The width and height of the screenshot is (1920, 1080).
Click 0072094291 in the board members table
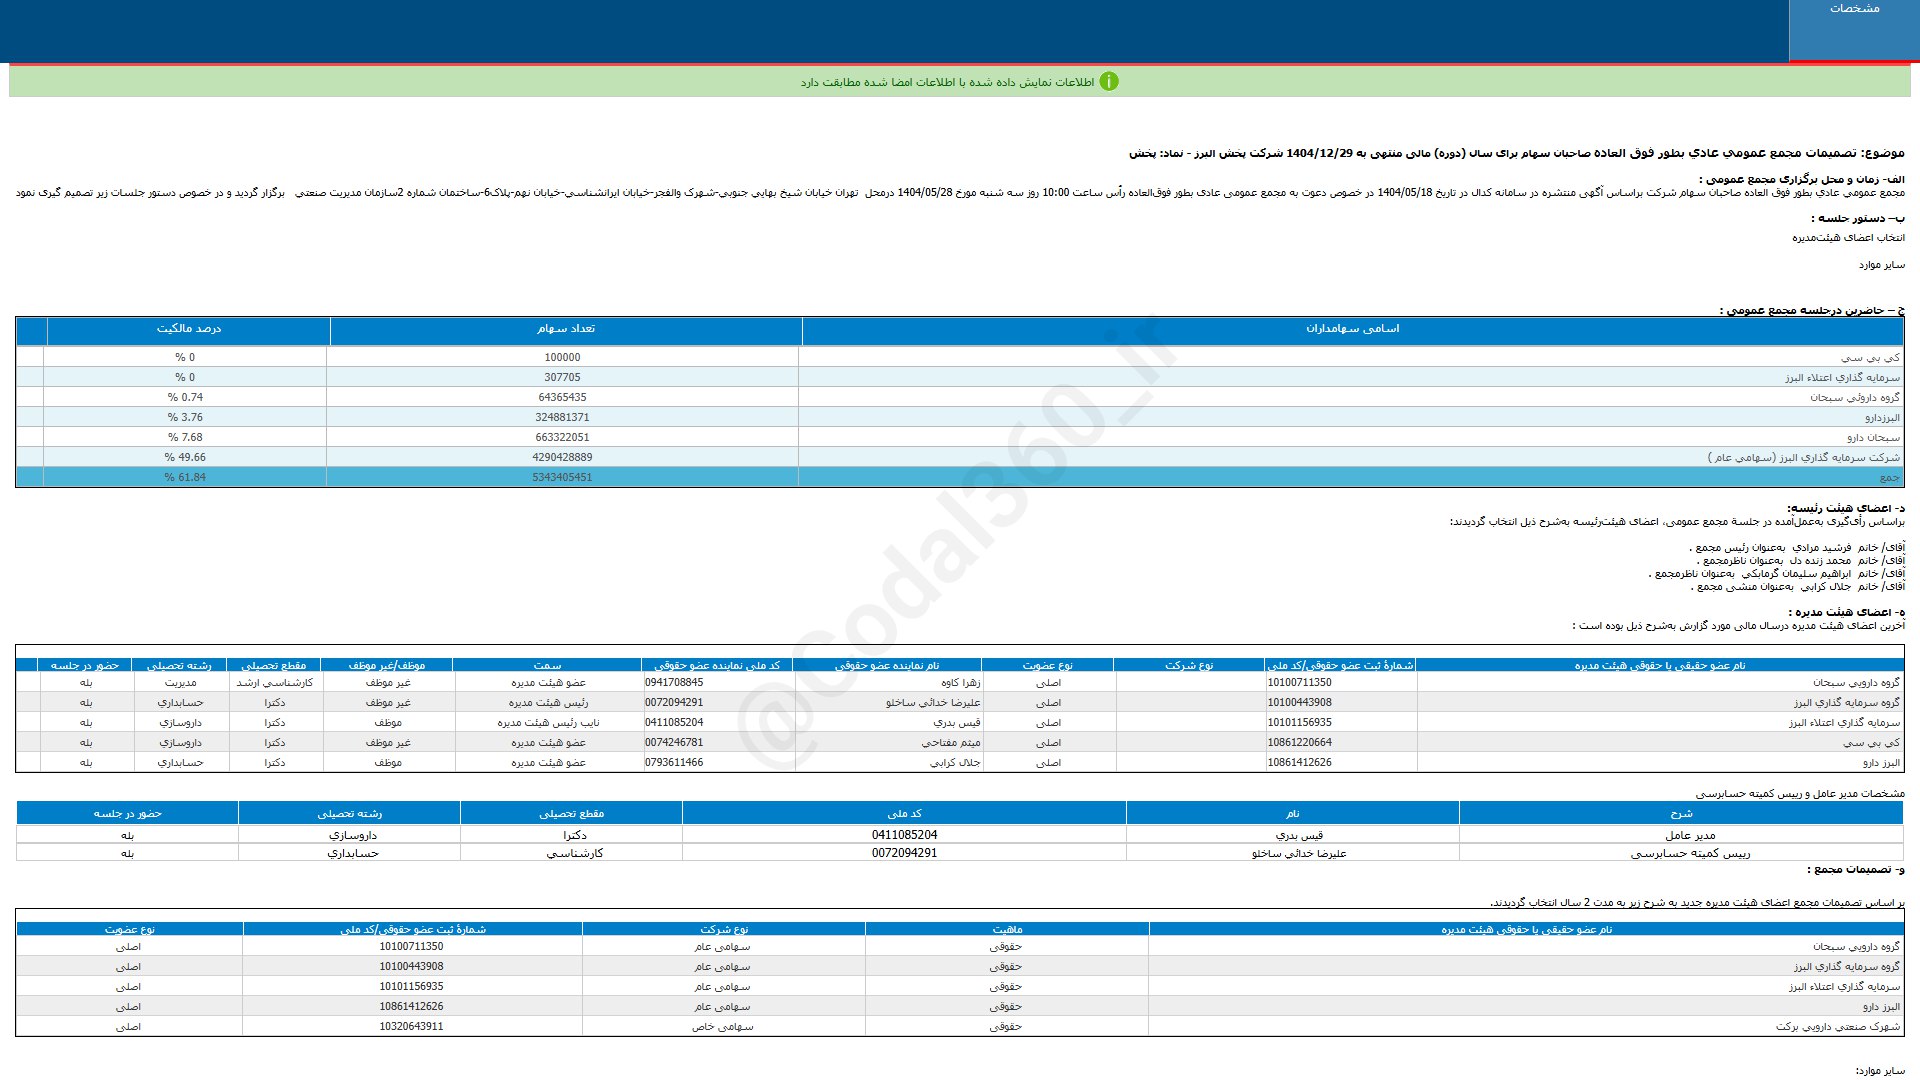point(674,703)
